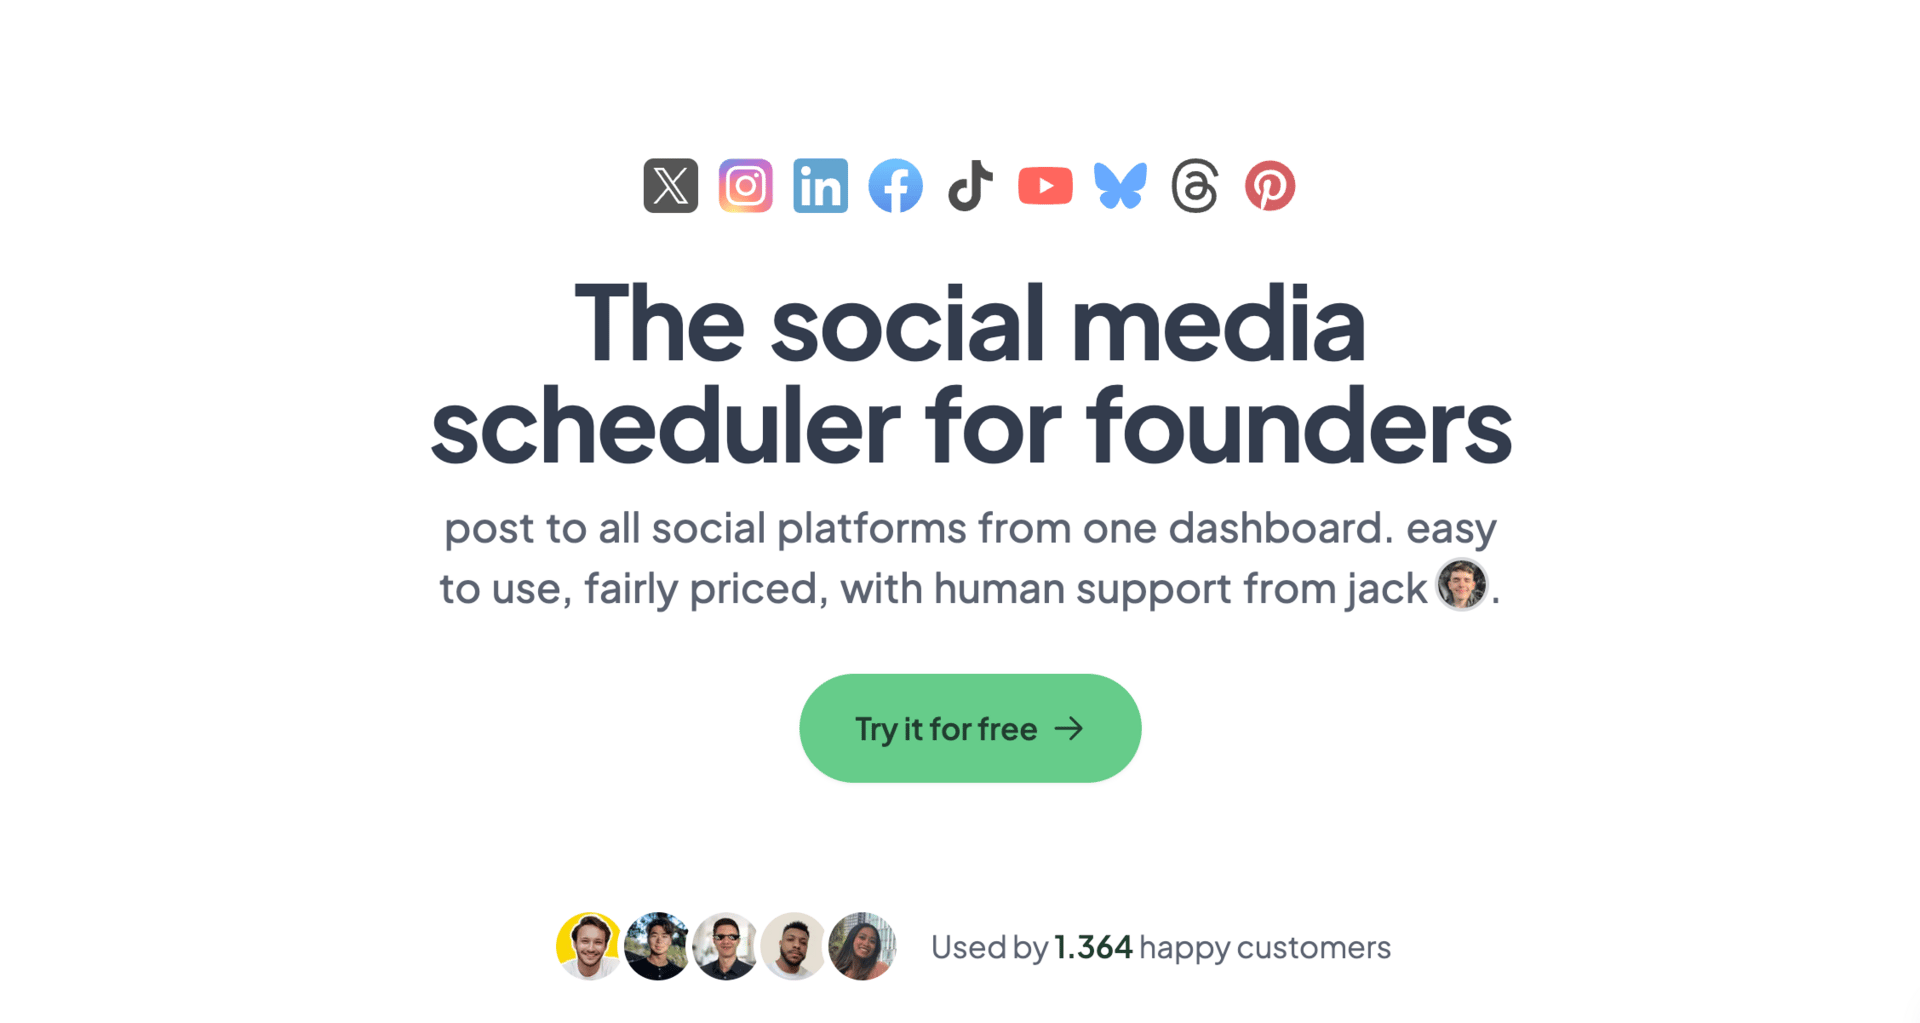Select the Threads icon
This screenshot has height=1023, width=1920.
pos(1195,186)
